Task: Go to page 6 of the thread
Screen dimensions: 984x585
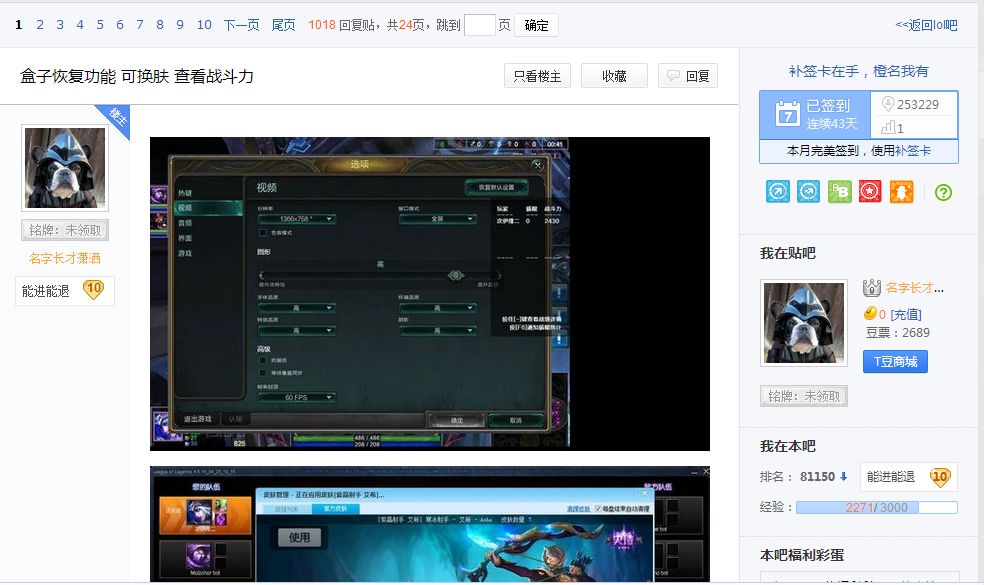Action: coord(120,24)
